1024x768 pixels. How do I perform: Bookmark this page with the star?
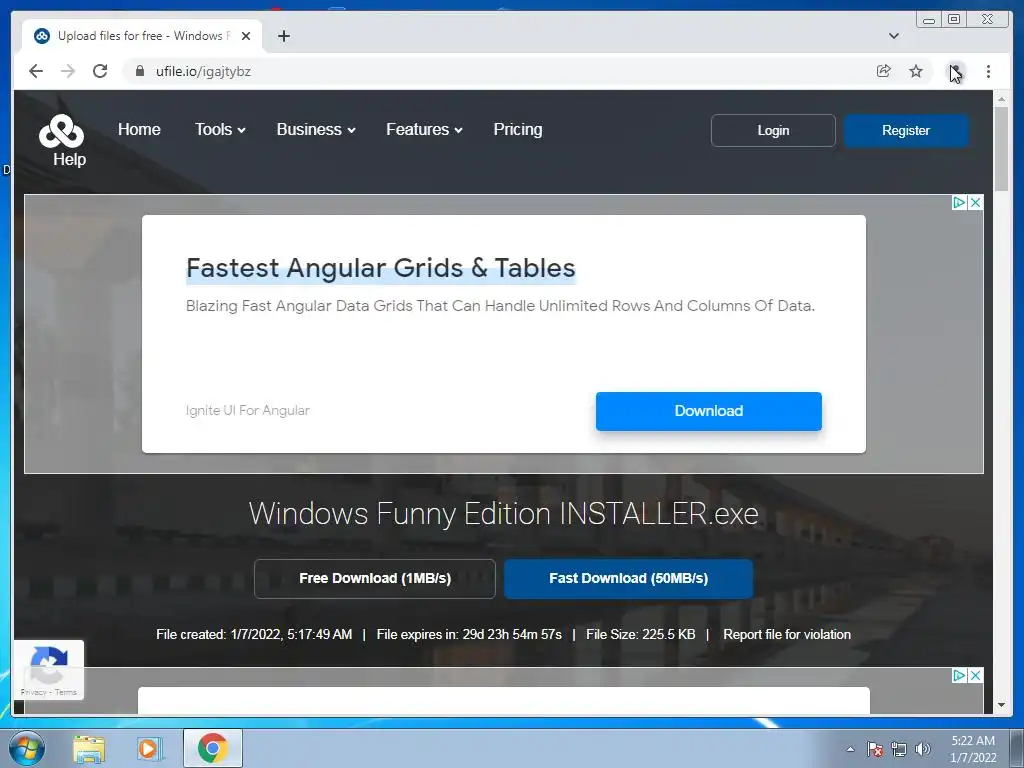[x=916, y=71]
